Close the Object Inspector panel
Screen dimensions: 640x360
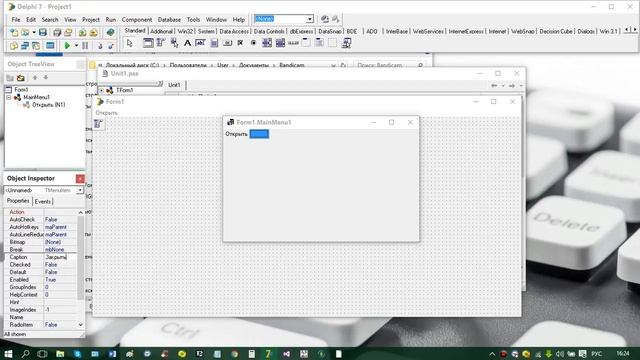80,178
